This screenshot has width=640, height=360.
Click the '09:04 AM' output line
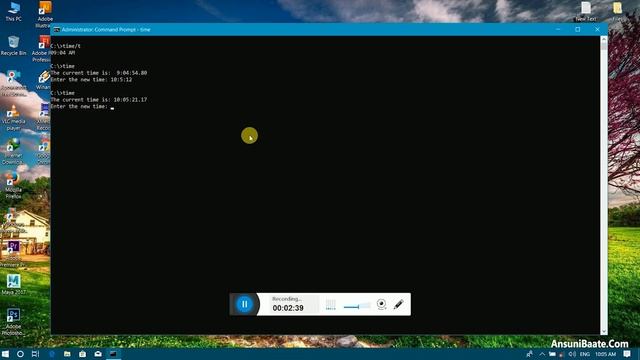tap(63, 53)
